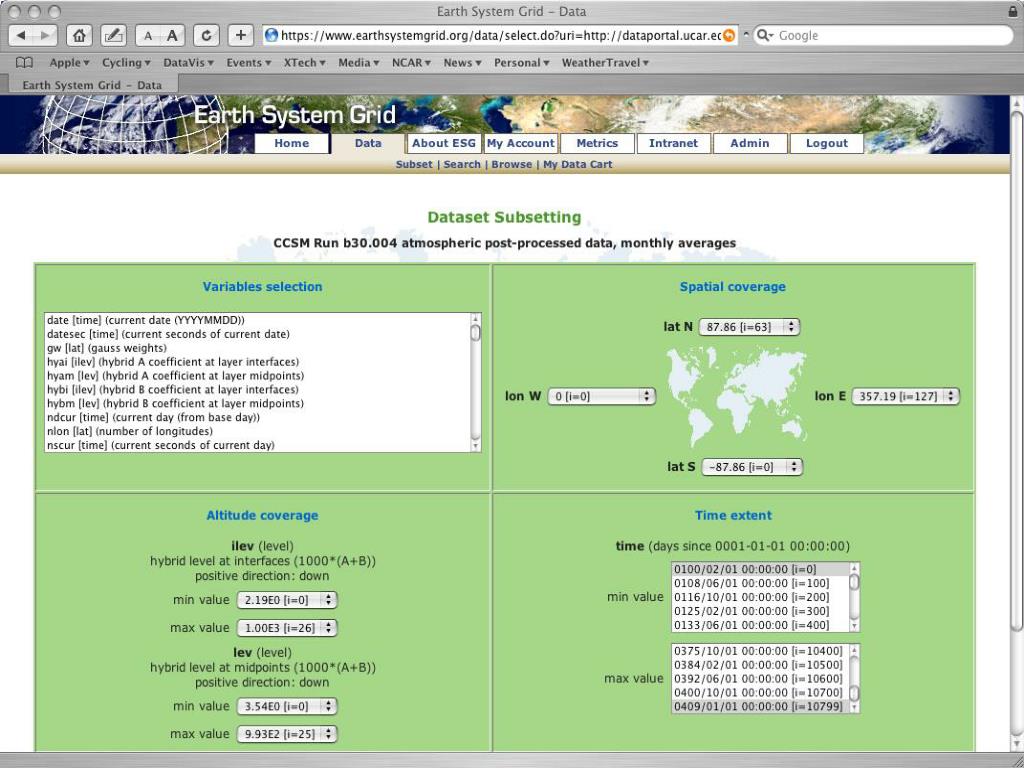
Task: Choose max time 0384/02/01 [i=10500]
Action: [760, 665]
